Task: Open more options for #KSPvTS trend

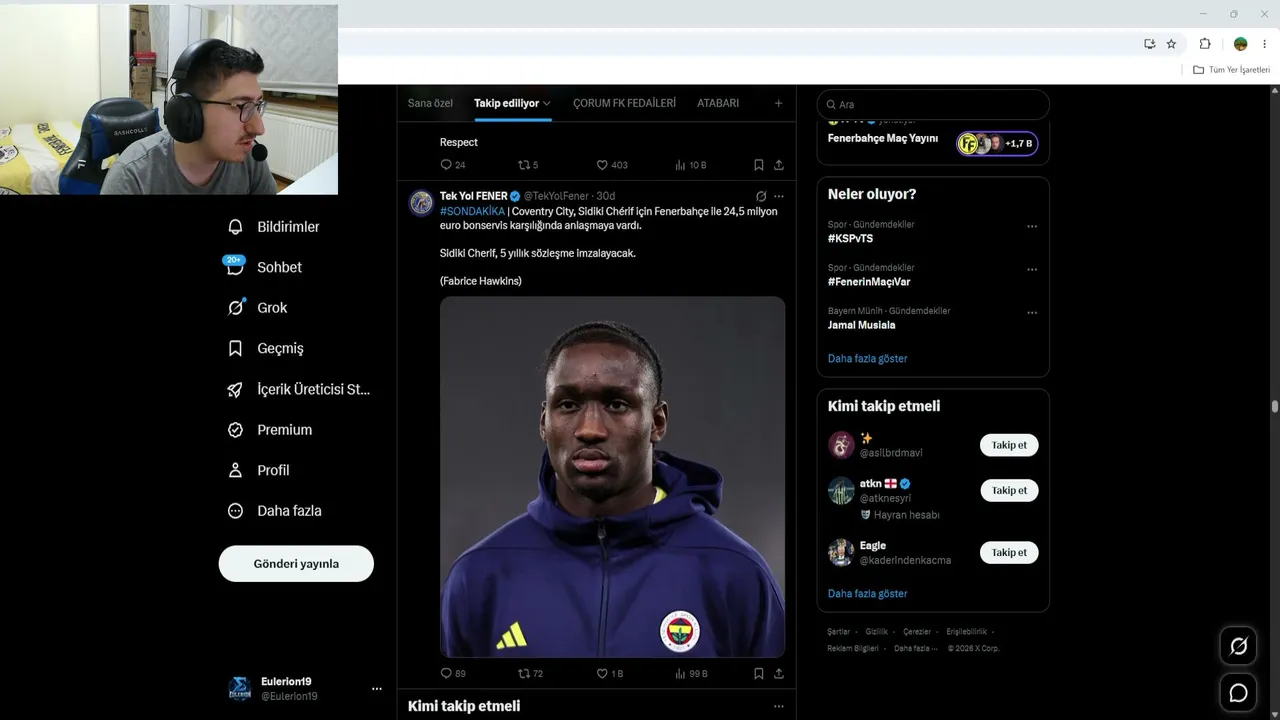Action: (x=1032, y=226)
